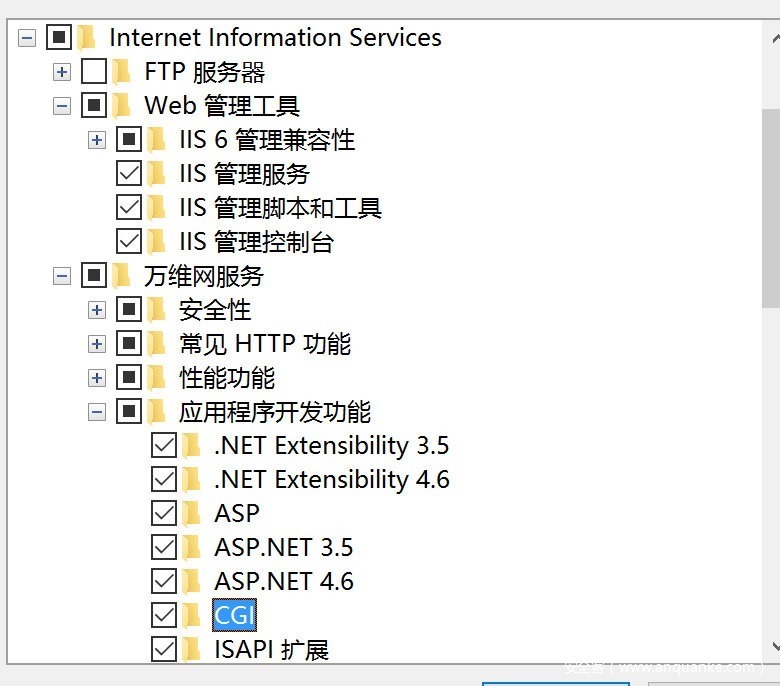Enable the FTP 服务器 checkbox
Image resolution: width=780 pixels, height=686 pixels.
(x=93, y=72)
